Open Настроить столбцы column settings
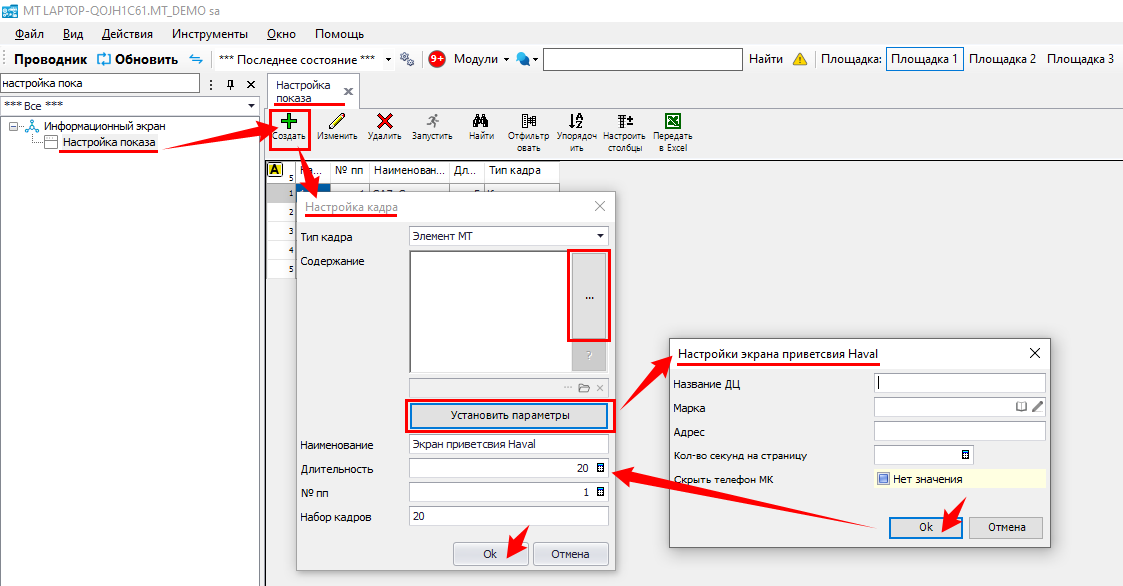Screen dimensions: 1123x586 (x=625, y=122)
